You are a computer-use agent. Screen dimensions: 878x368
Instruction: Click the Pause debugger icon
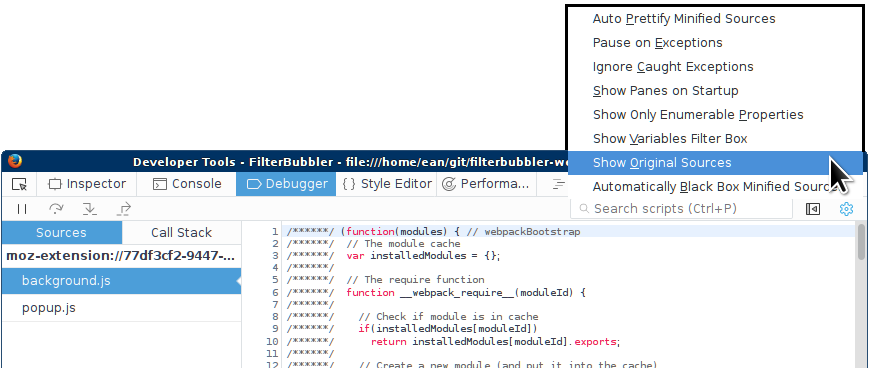coord(22,209)
